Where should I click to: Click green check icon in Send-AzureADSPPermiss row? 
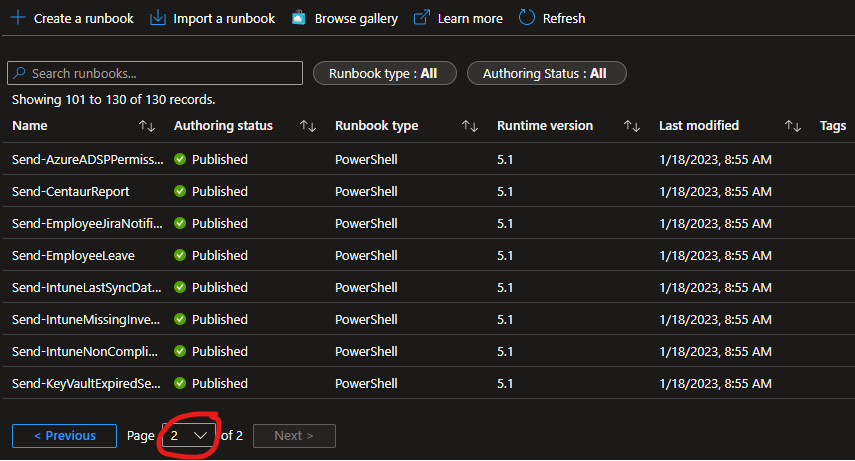(x=180, y=159)
